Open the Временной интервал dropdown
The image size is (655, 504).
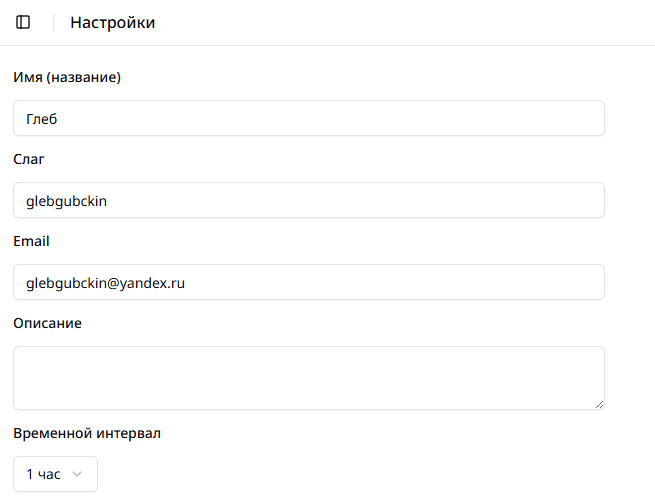(x=56, y=474)
